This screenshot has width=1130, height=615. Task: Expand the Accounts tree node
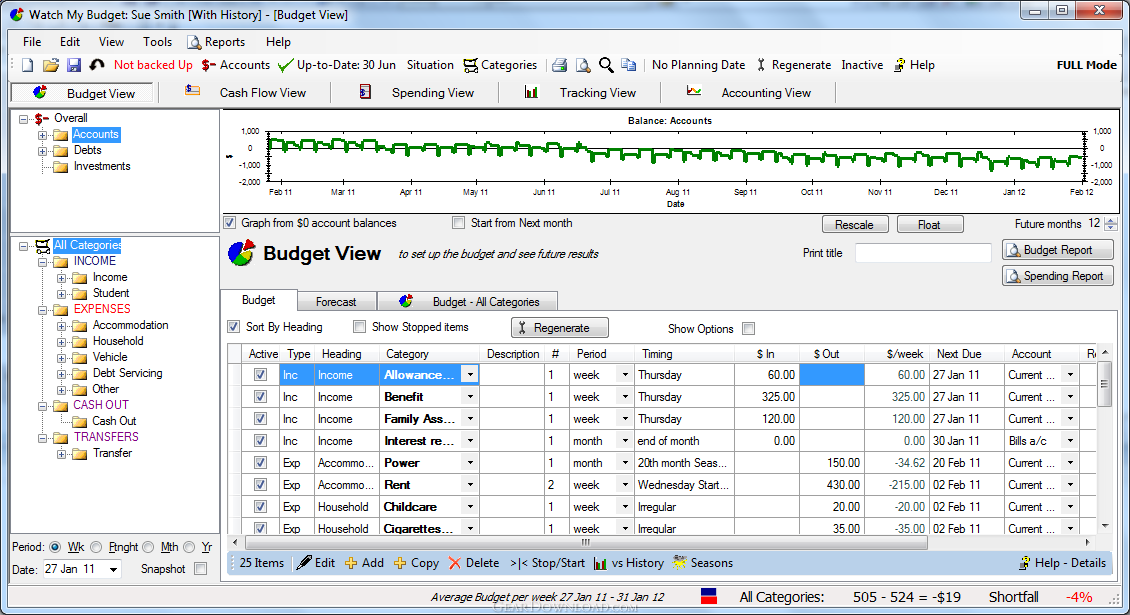click(43, 135)
